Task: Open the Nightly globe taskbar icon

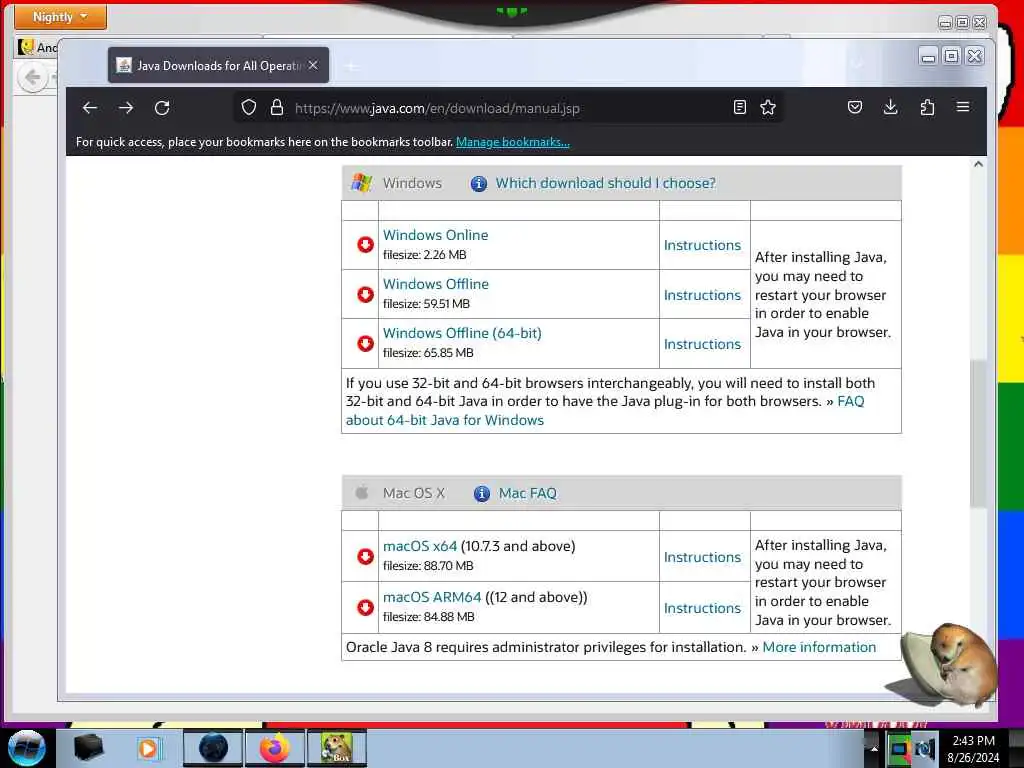Action: (213, 748)
